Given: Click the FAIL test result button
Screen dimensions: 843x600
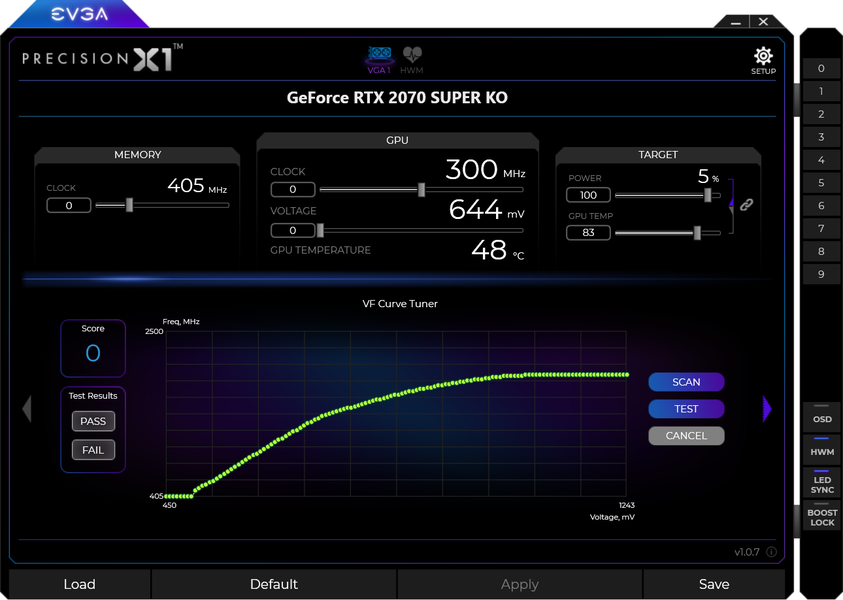Looking at the screenshot, I should 93,450.
